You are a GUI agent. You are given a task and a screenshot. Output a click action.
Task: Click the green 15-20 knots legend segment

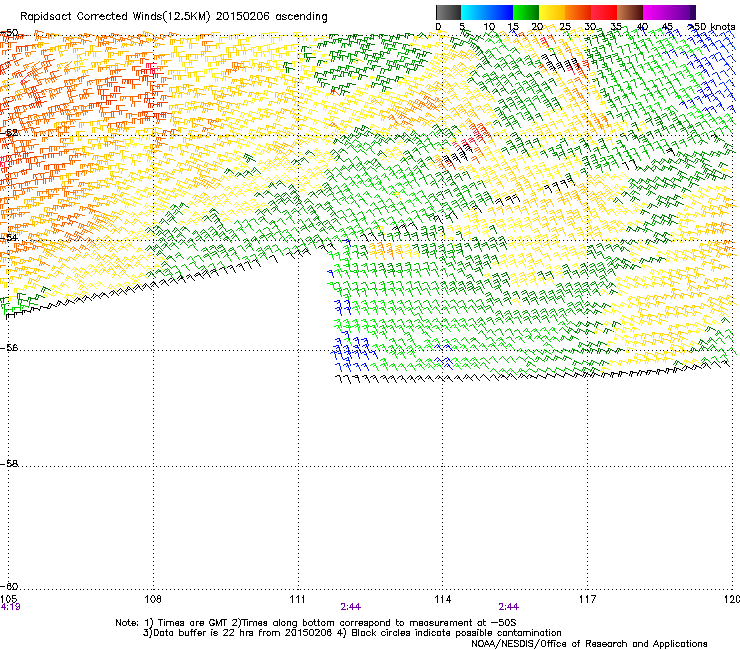526,12
